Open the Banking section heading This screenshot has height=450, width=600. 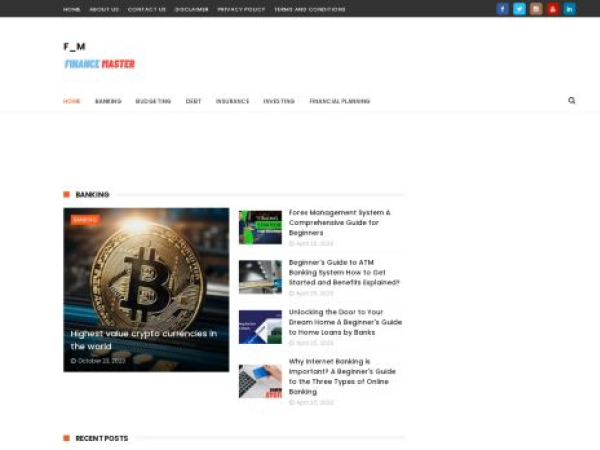click(92, 194)
